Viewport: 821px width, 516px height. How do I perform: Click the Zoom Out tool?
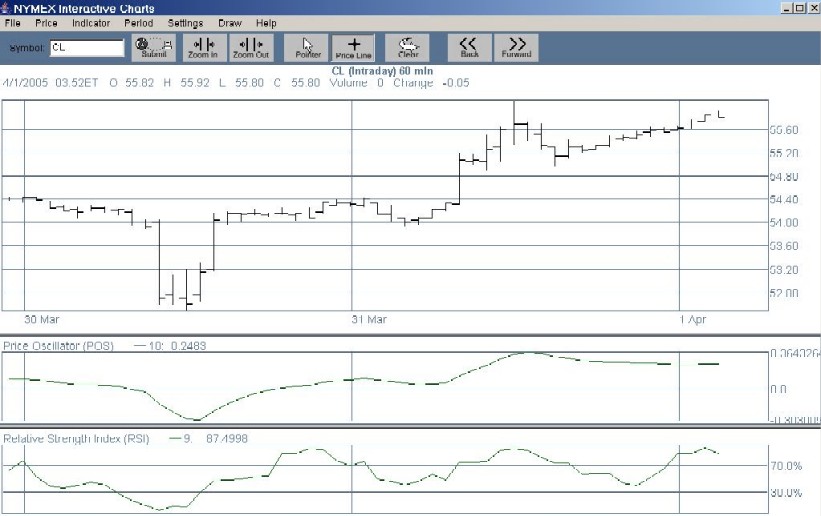point(251,47)
